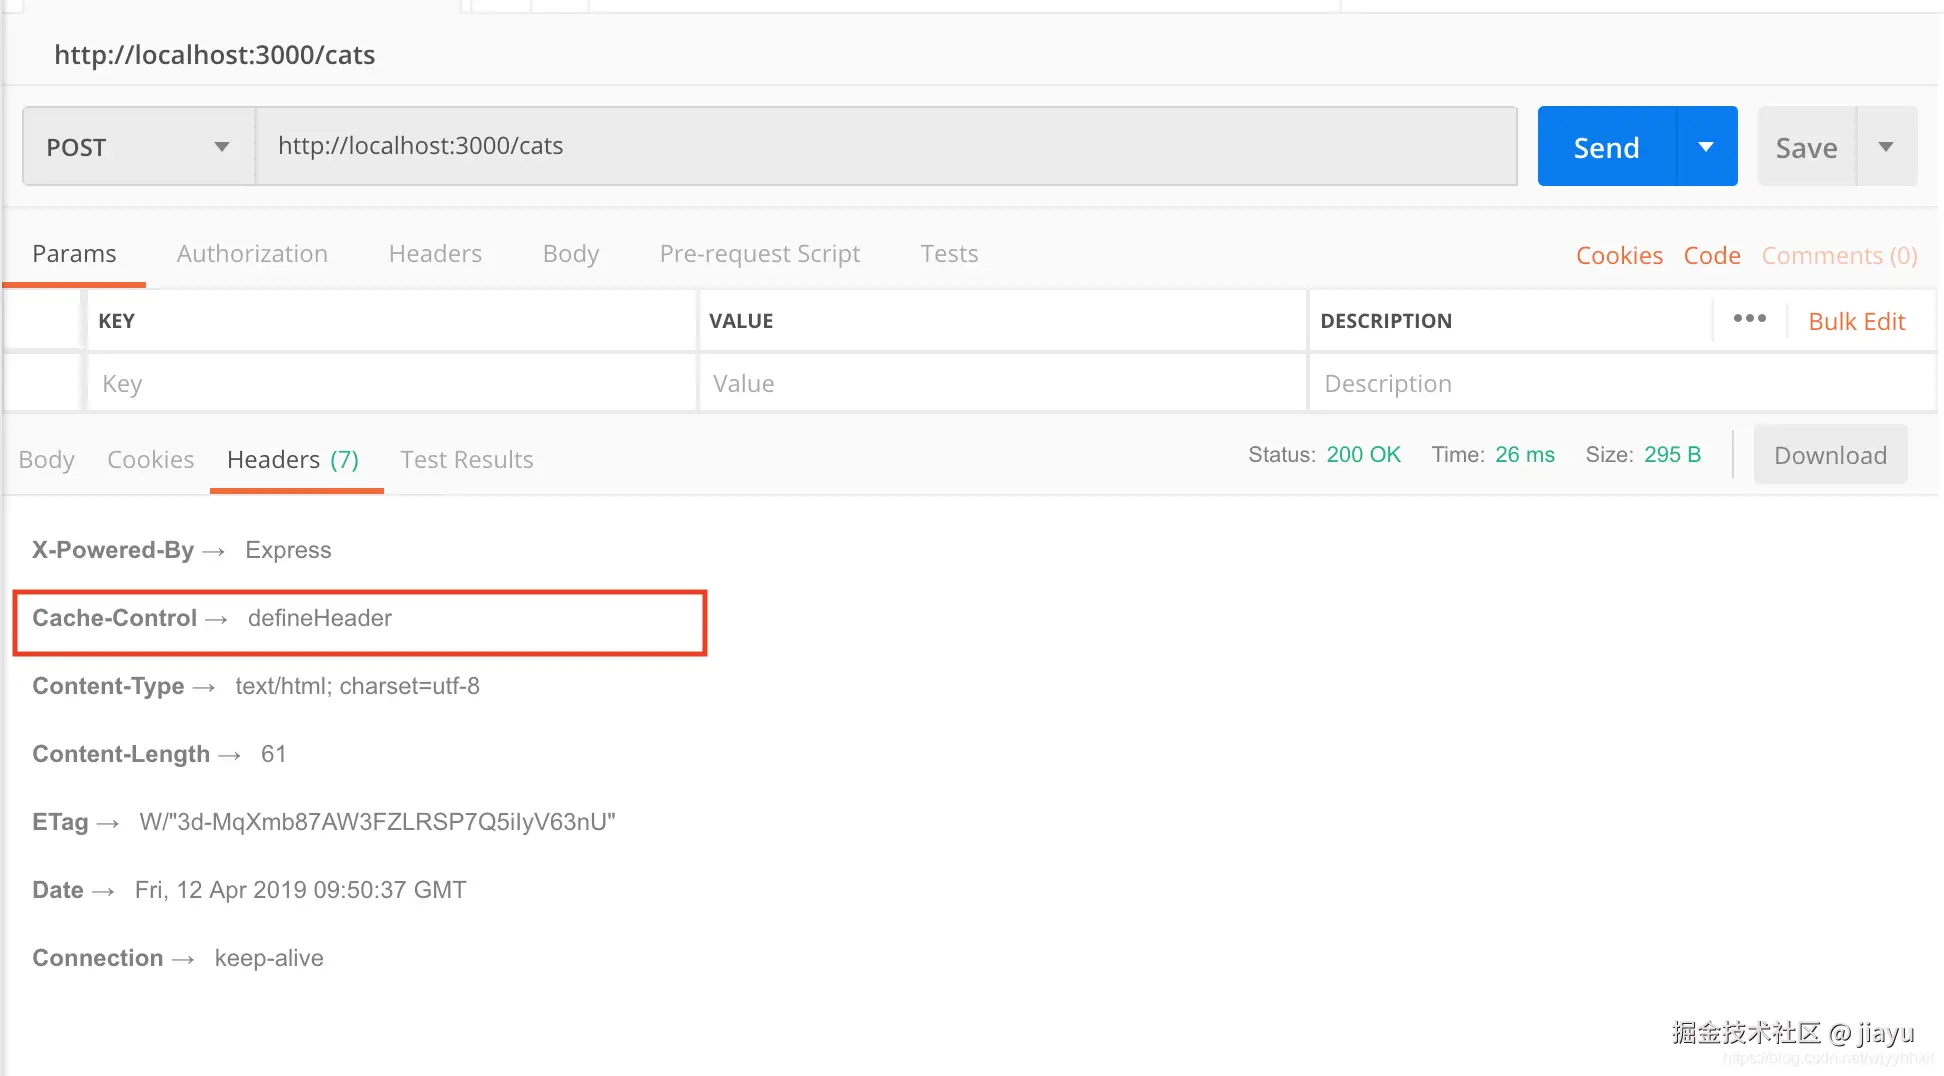Open the request Body tab

tap(571, 254)
